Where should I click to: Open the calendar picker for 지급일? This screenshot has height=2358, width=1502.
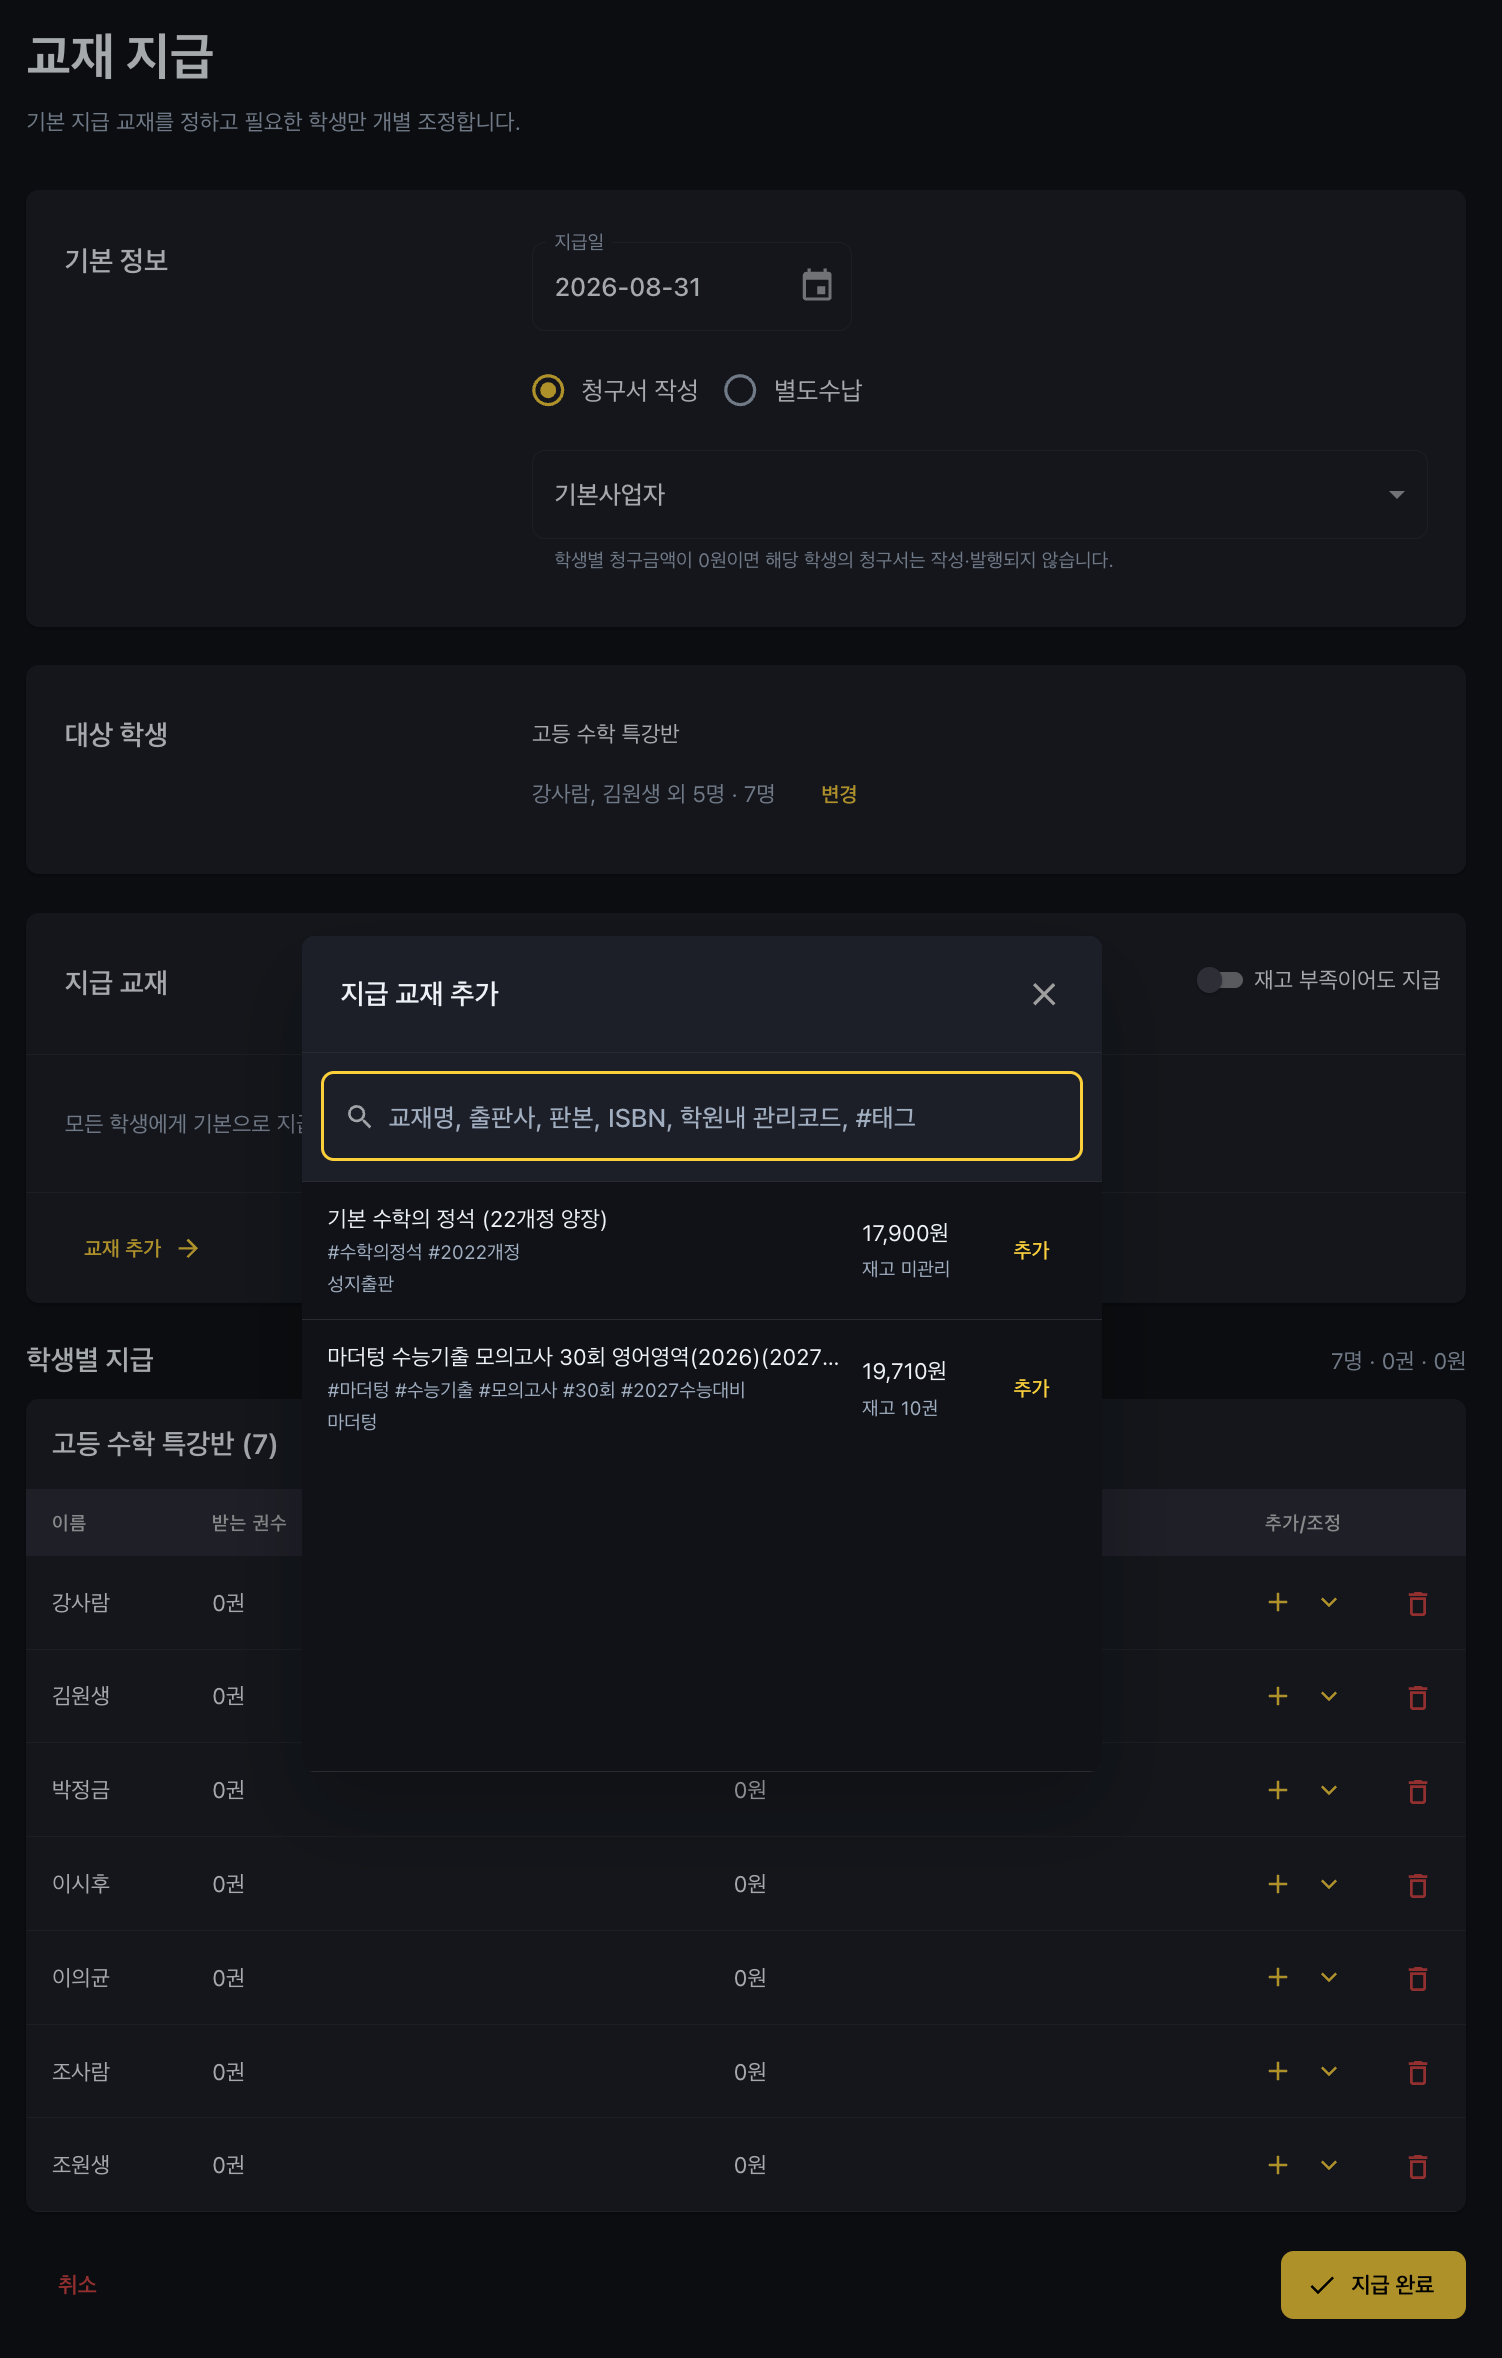[817, 286]
